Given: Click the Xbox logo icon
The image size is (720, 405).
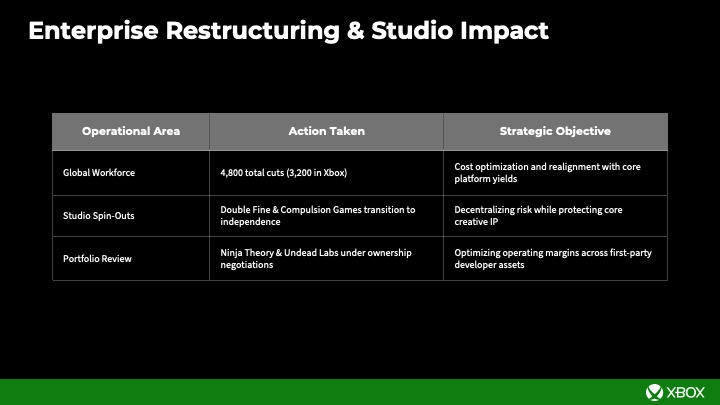Looking at the screenshot, I should coord(654,393).
